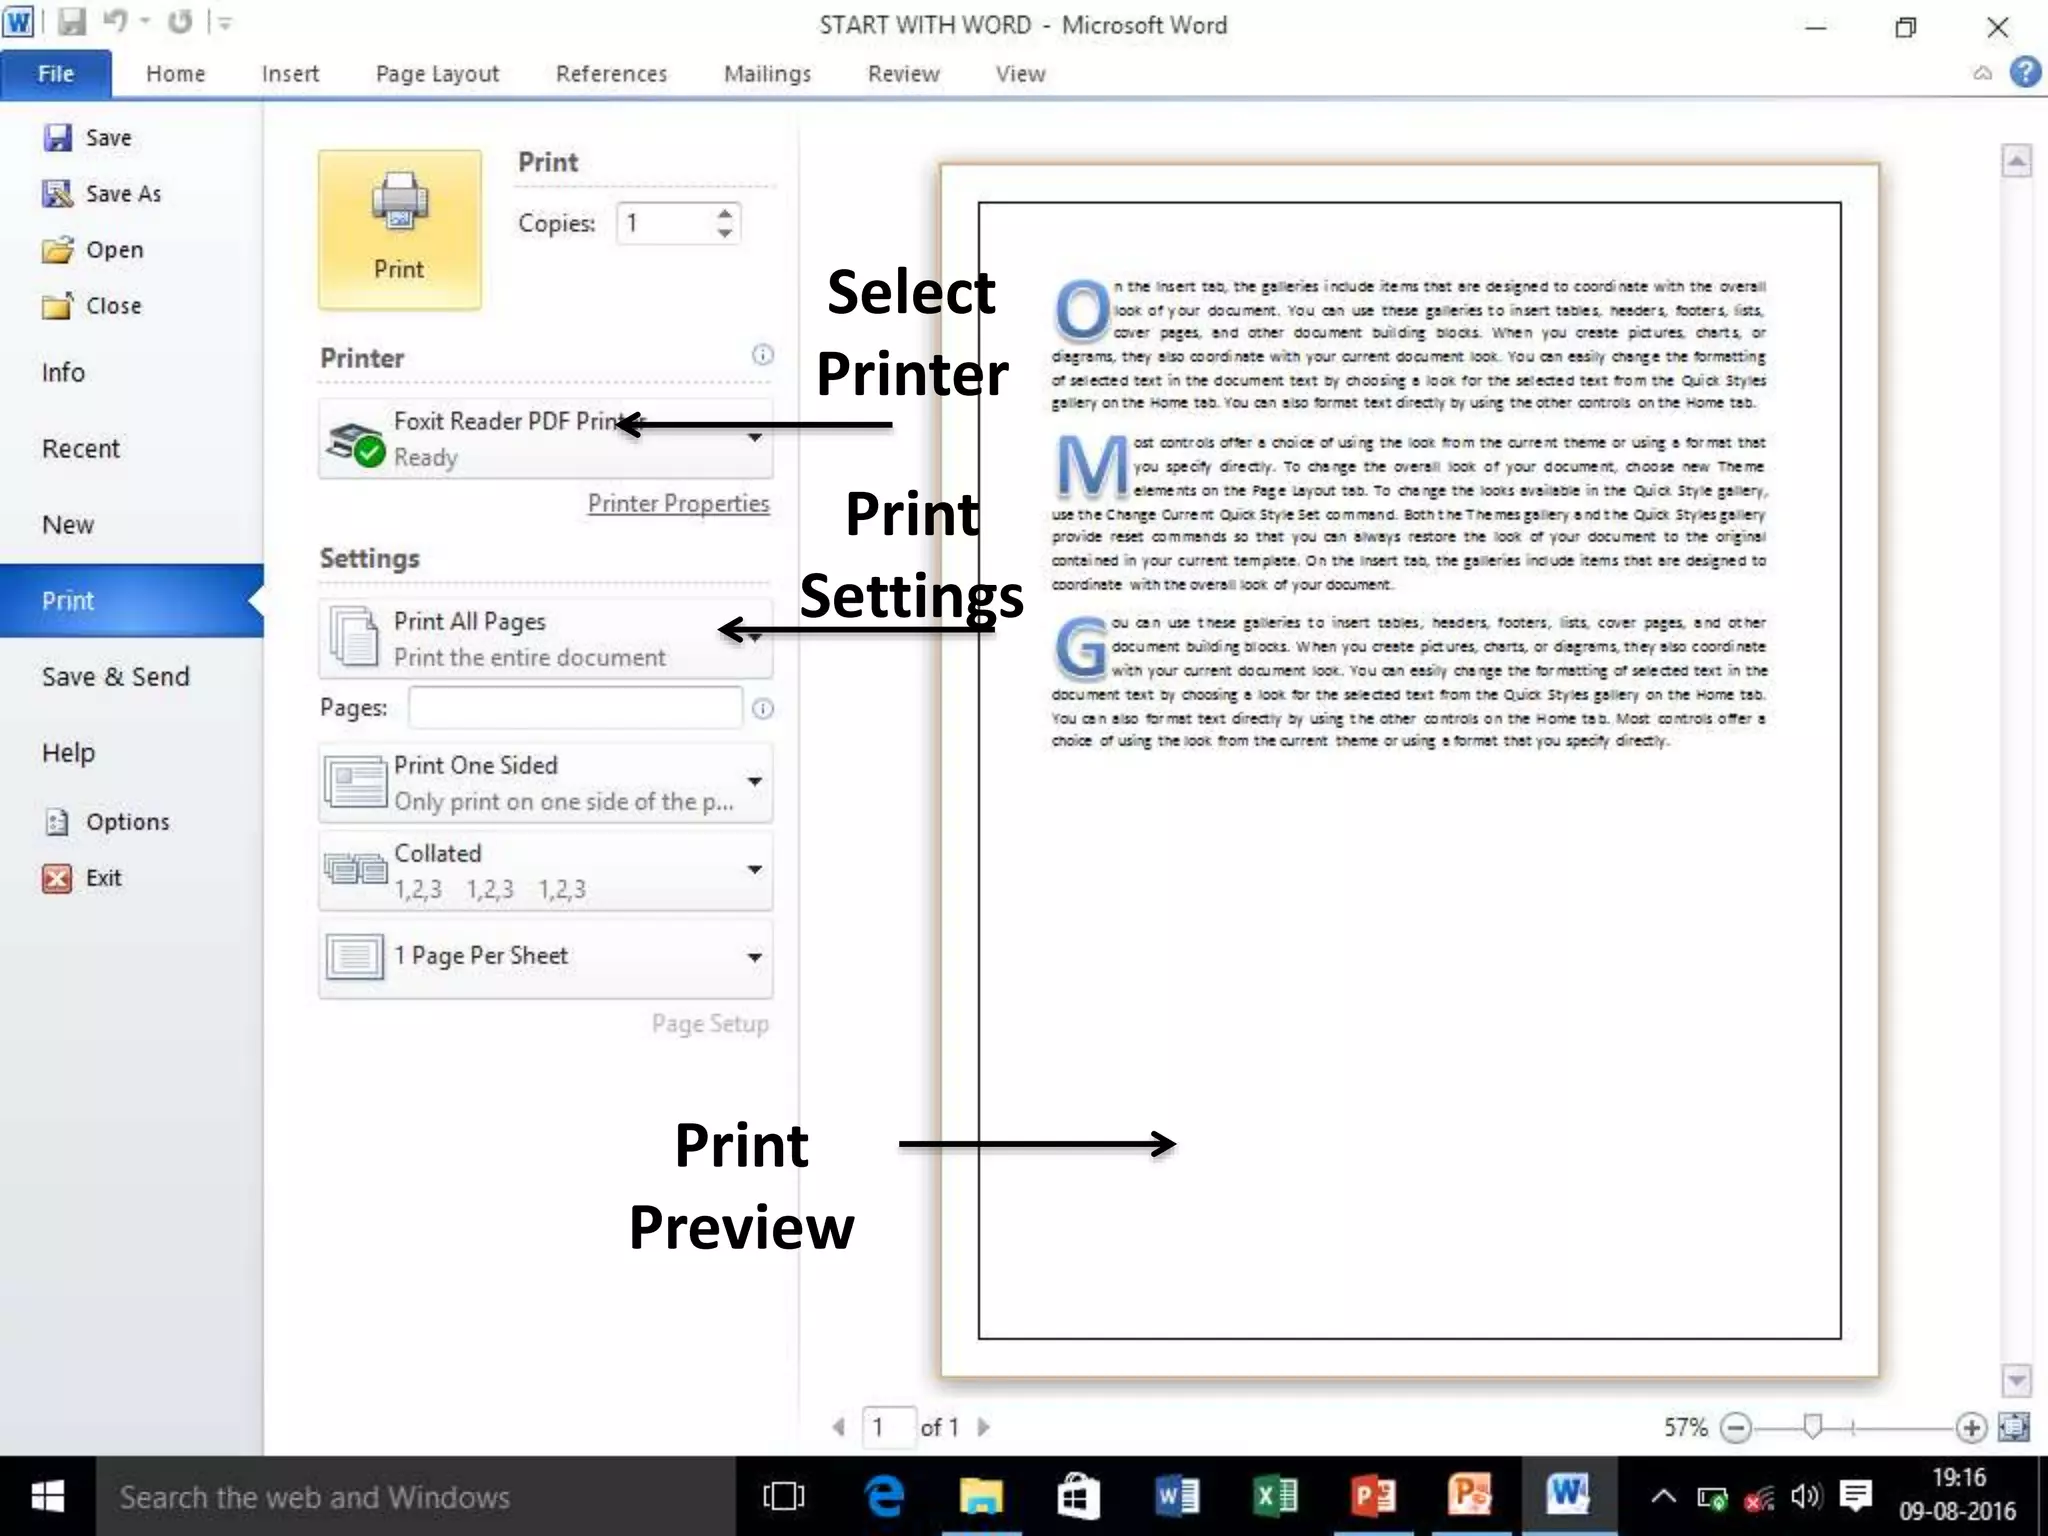Select Info in Backstage menu
2048x1536 pixels.
pos(63,372)
